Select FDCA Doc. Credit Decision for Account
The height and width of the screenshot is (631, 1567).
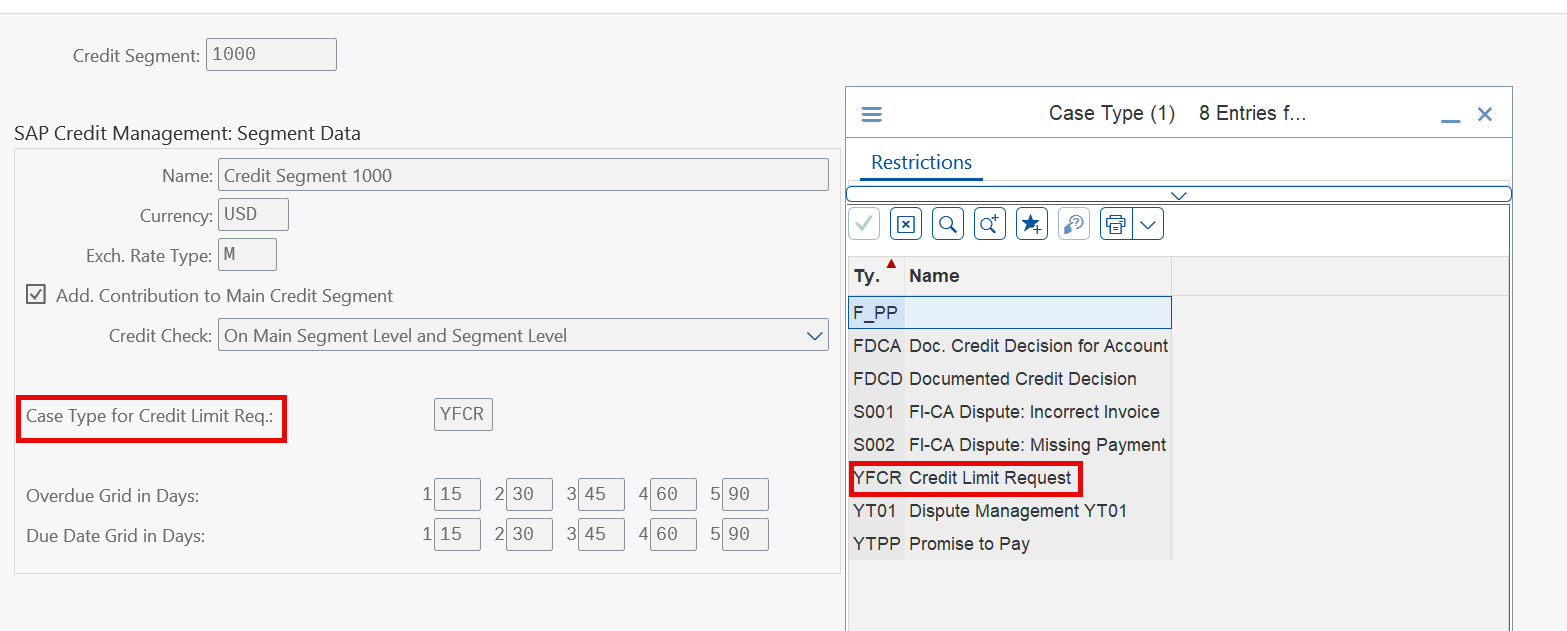click(1010, 346)
